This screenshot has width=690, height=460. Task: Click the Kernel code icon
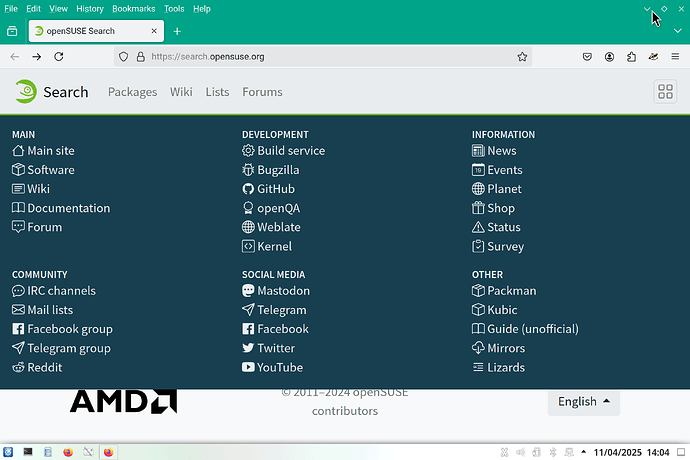pos(248,246)
